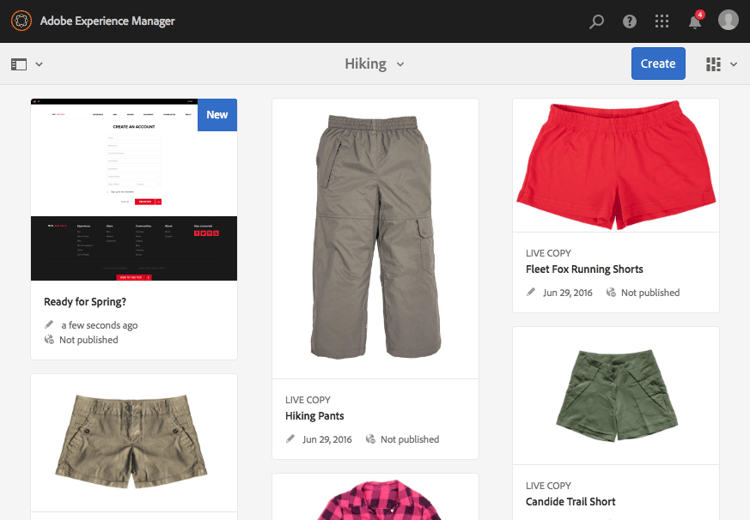Toggle the side rail panel icon
The height and width of the screenshot is (520, 750).
point(19,64)
